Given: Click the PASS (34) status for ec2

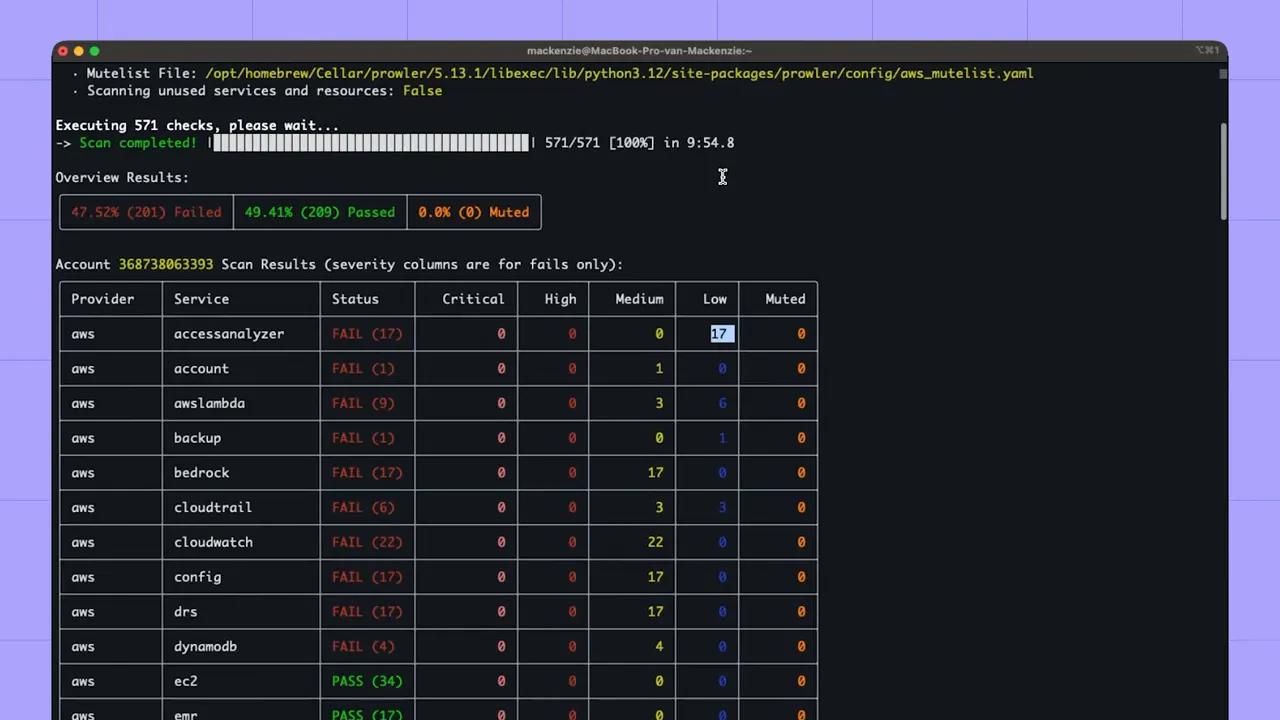Looking at the screenshot, I should 366,681.
